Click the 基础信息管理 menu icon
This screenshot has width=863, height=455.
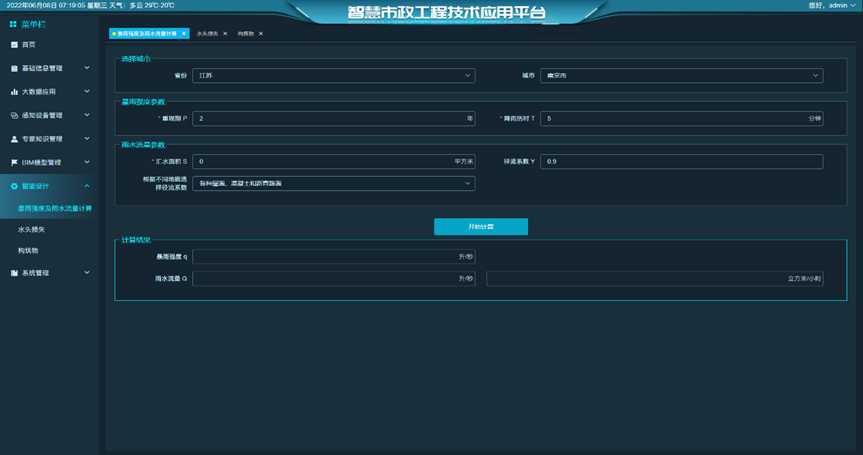(x=14, y=69)
